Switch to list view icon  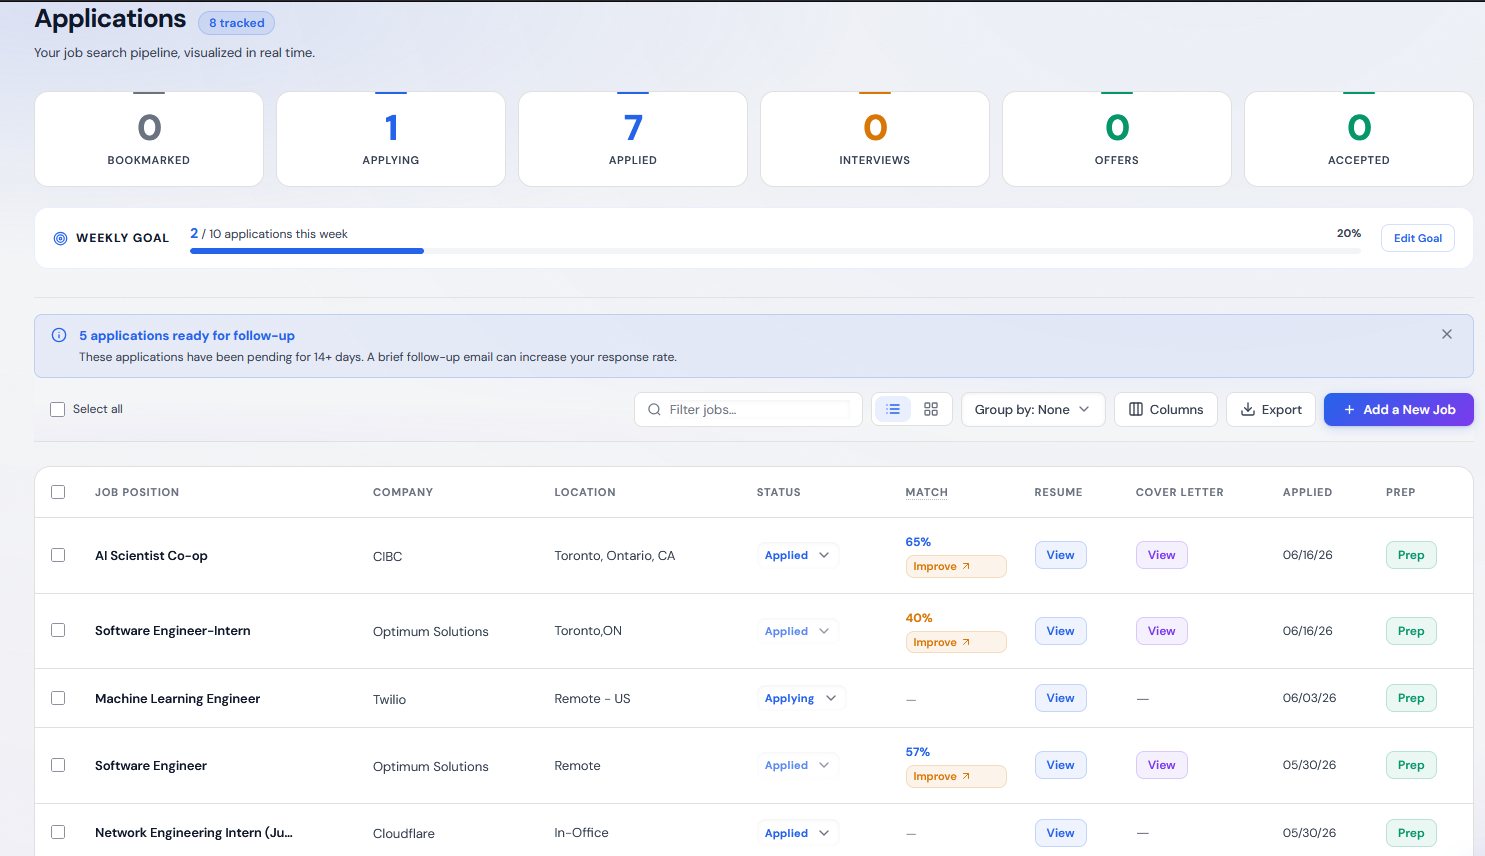[x=893, y=409]
